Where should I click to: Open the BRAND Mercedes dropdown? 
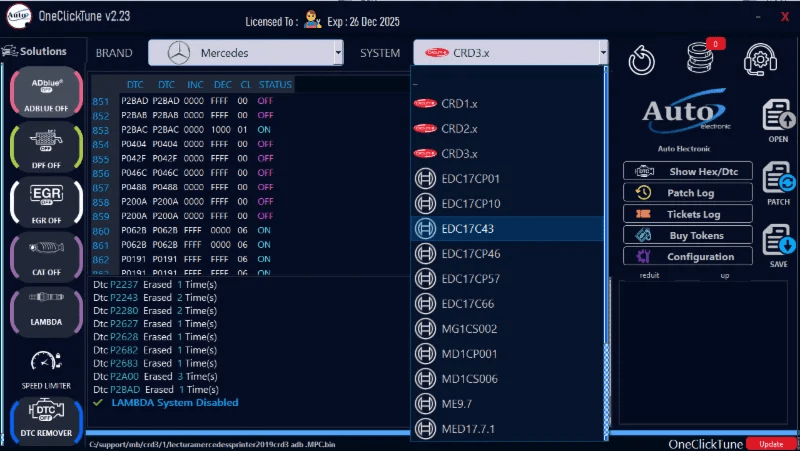pyautogui.click(x=245, y=53)
